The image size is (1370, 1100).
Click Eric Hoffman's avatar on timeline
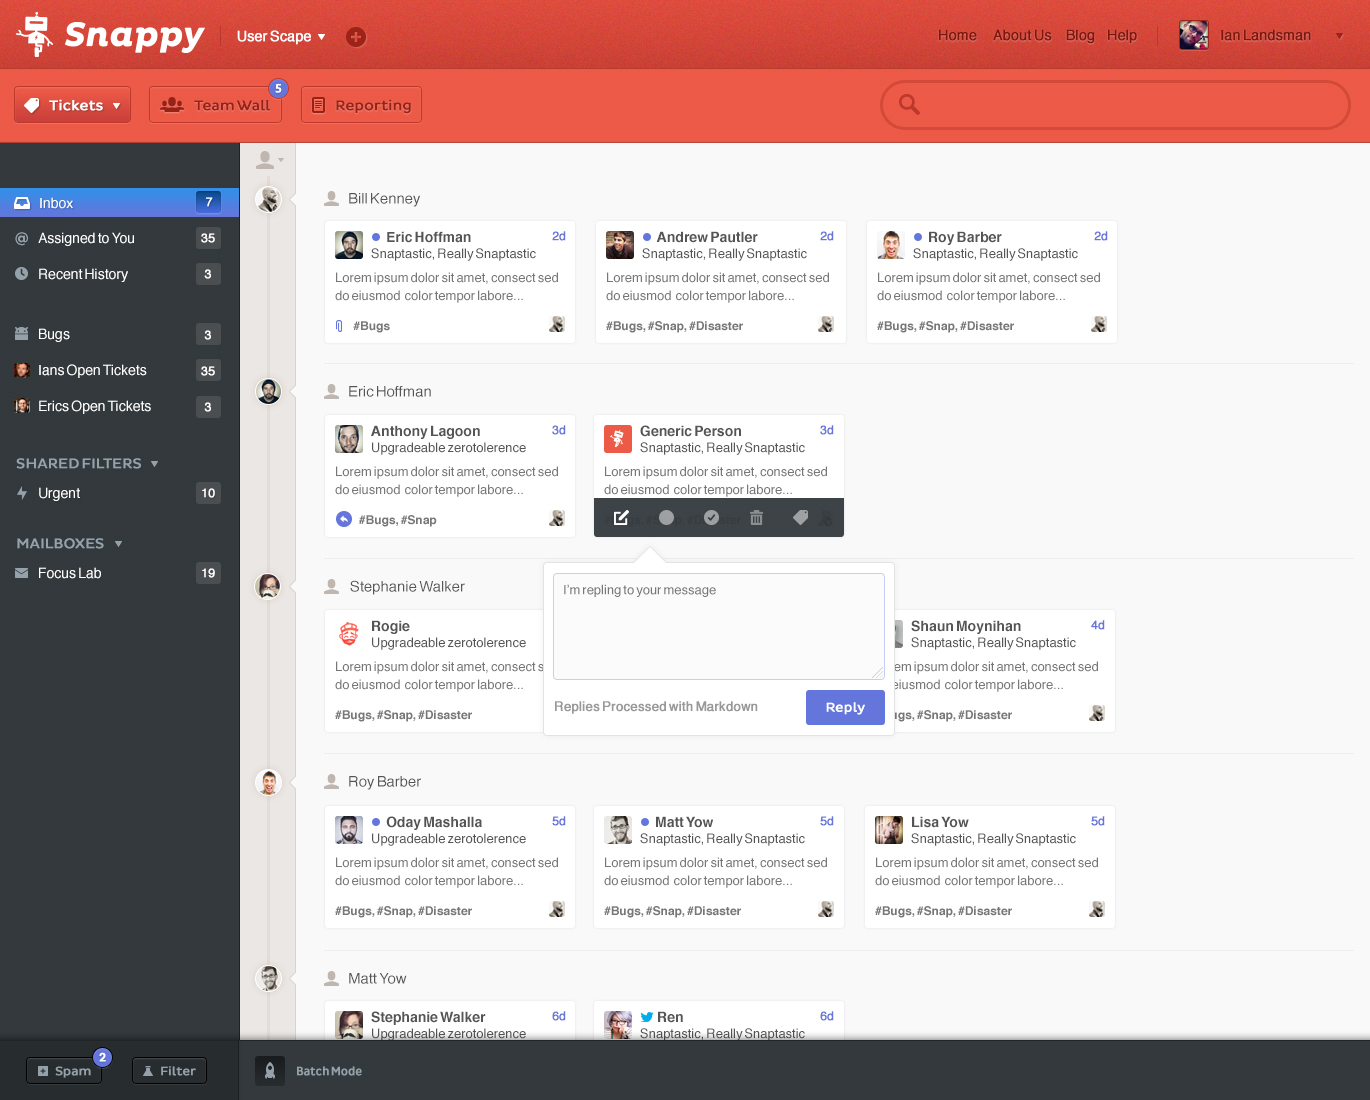pyautogui.click(x=269, y=391)
